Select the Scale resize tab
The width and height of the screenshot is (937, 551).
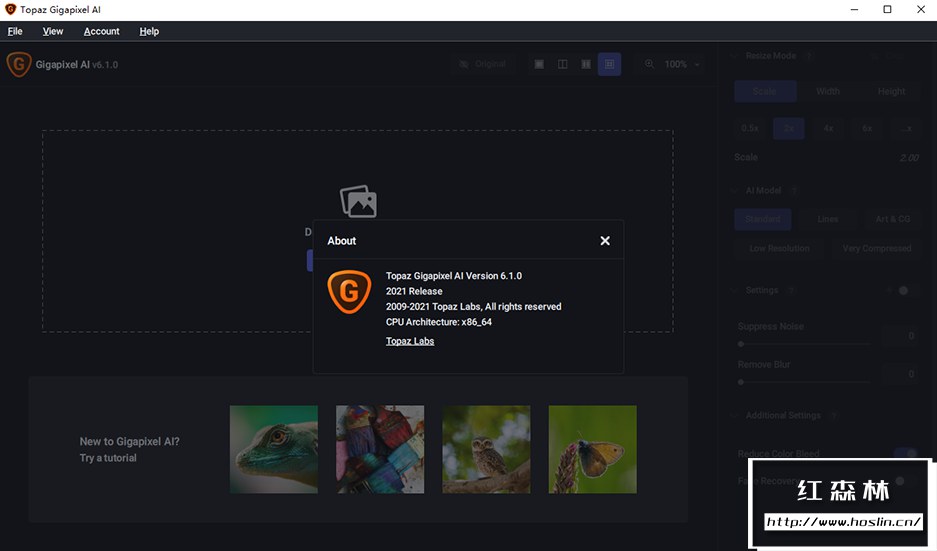[x=765, y=91]
